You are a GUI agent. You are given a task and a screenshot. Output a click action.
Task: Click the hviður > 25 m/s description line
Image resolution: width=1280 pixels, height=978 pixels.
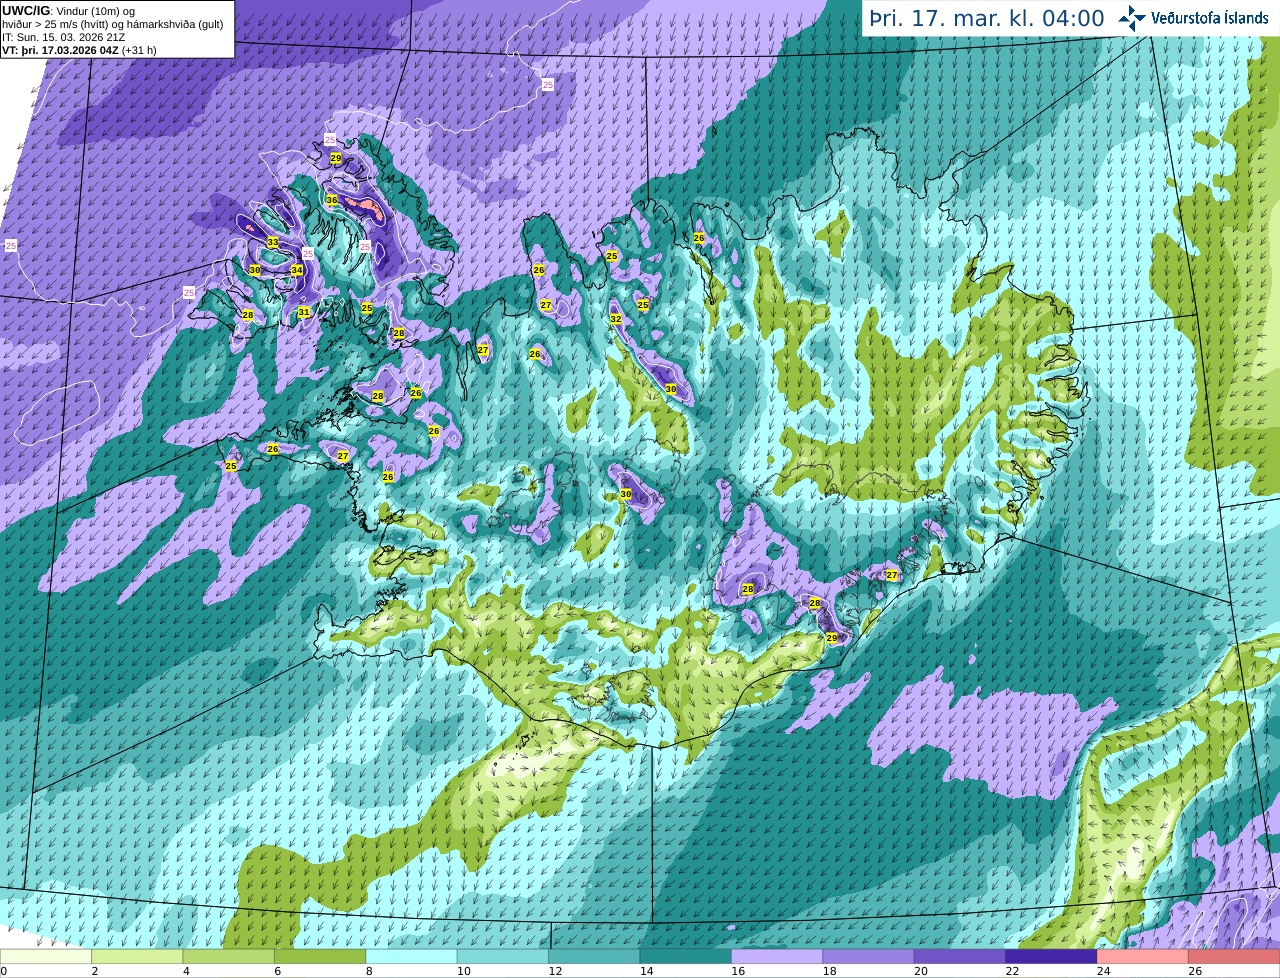click(112, 24)
